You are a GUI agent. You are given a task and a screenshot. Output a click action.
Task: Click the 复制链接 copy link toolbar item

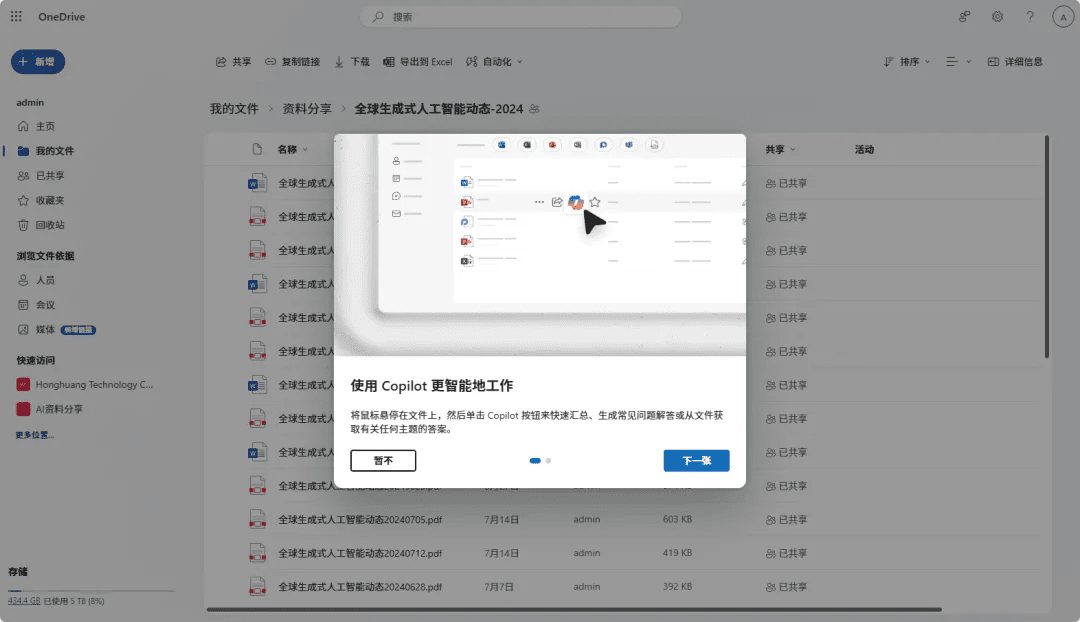point(293,62)
